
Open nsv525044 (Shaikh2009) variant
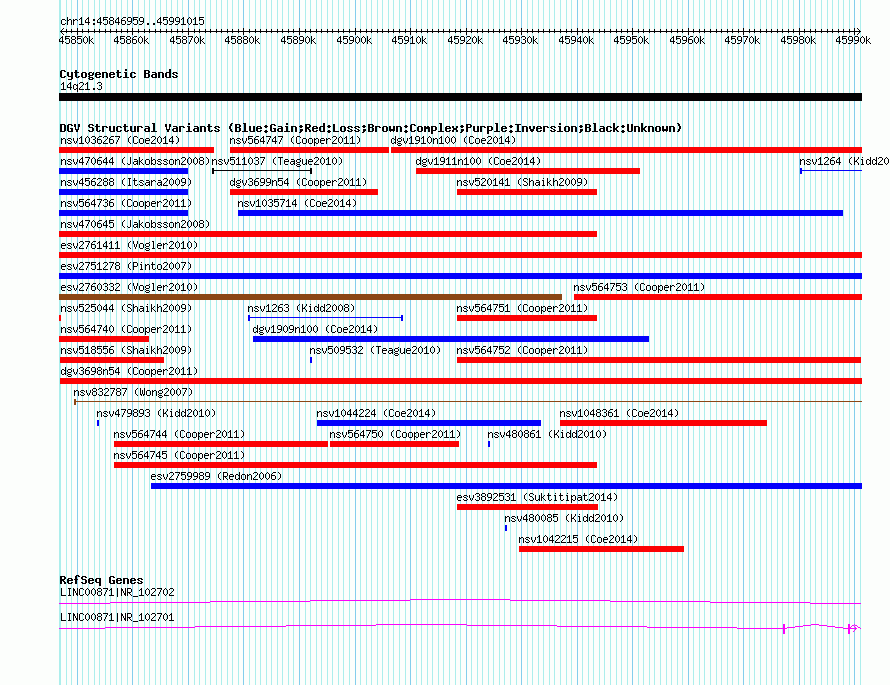[x=125, y=308]
